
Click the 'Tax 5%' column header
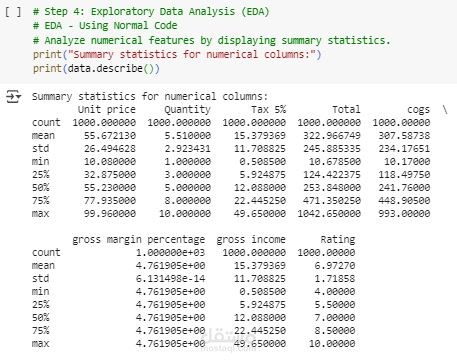click(269, 110)
